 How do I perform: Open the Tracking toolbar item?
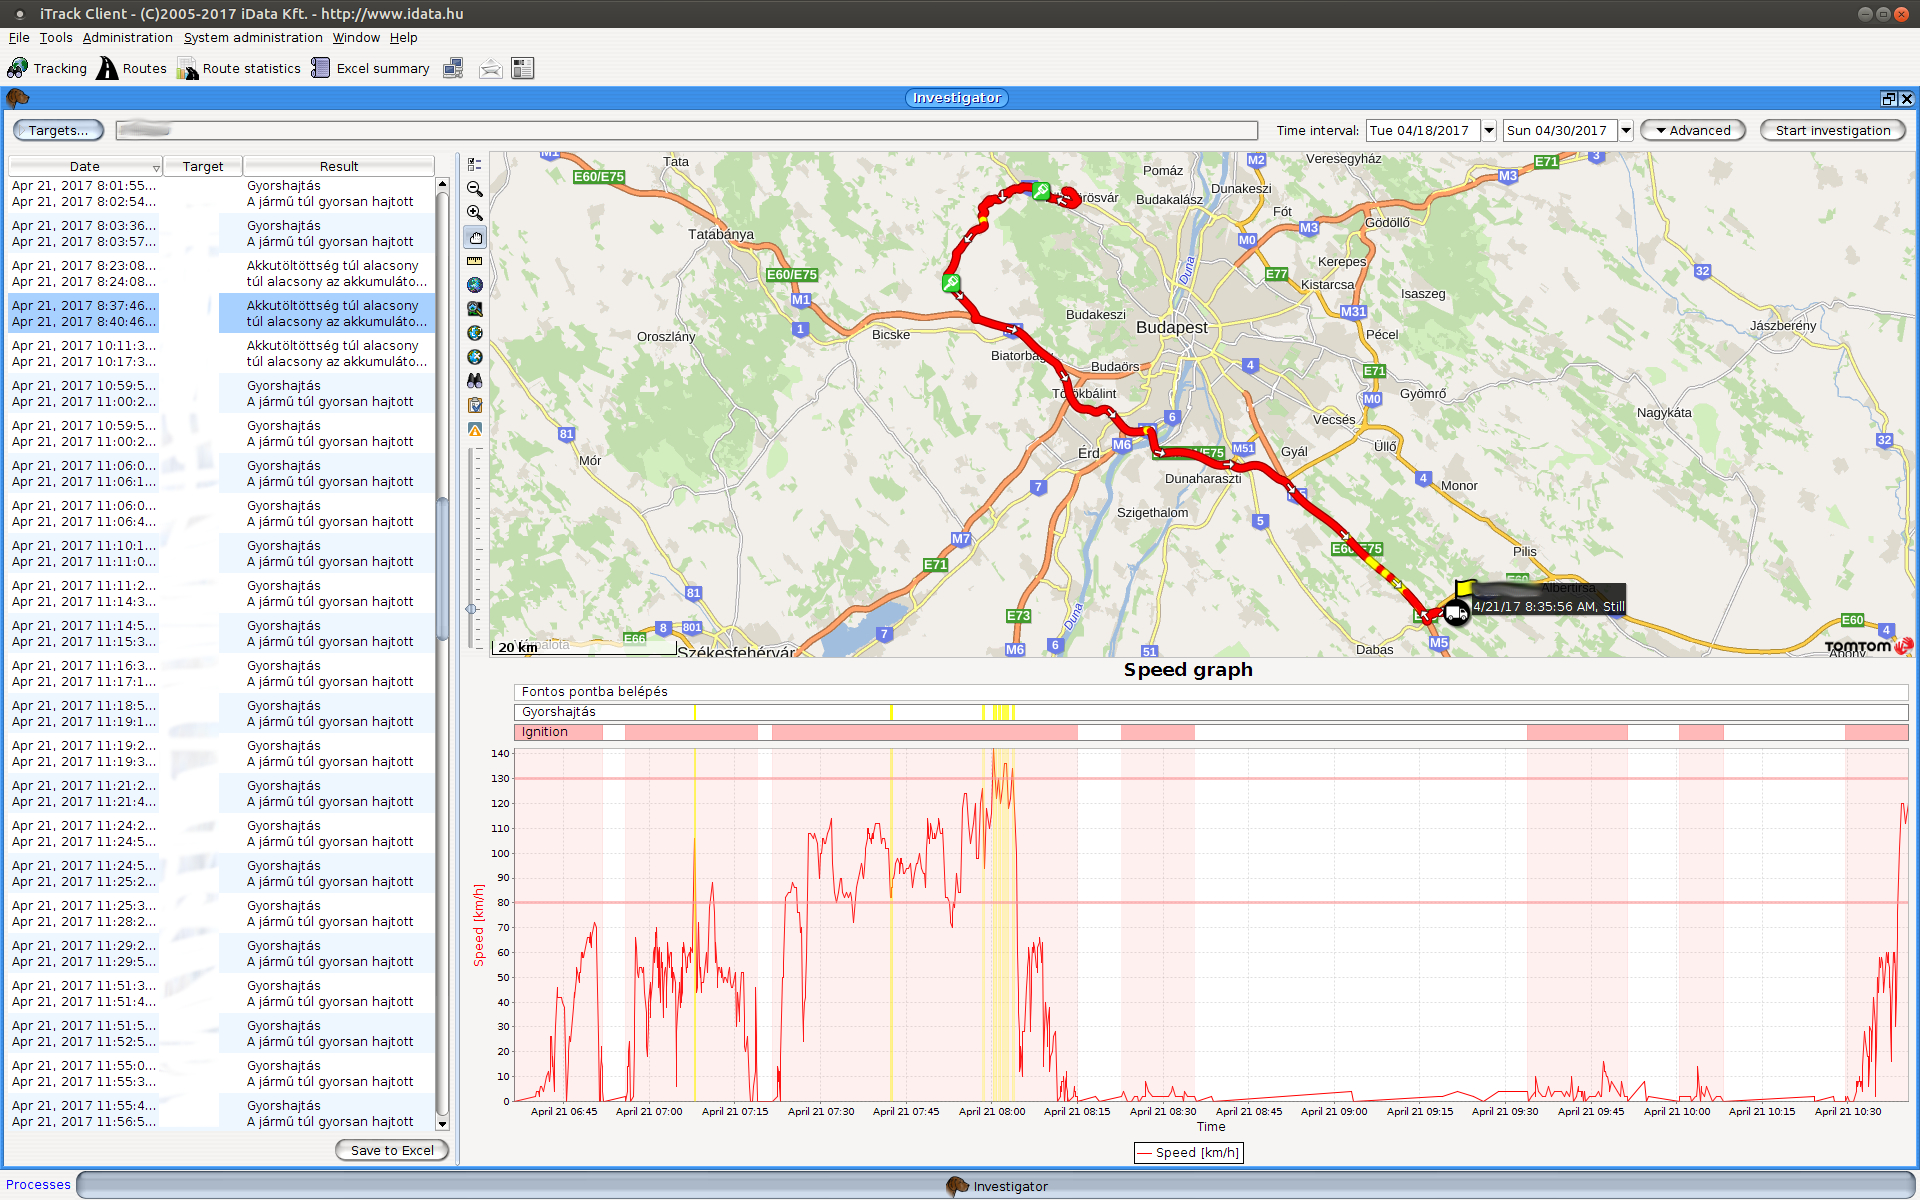[x=47, y=68]
